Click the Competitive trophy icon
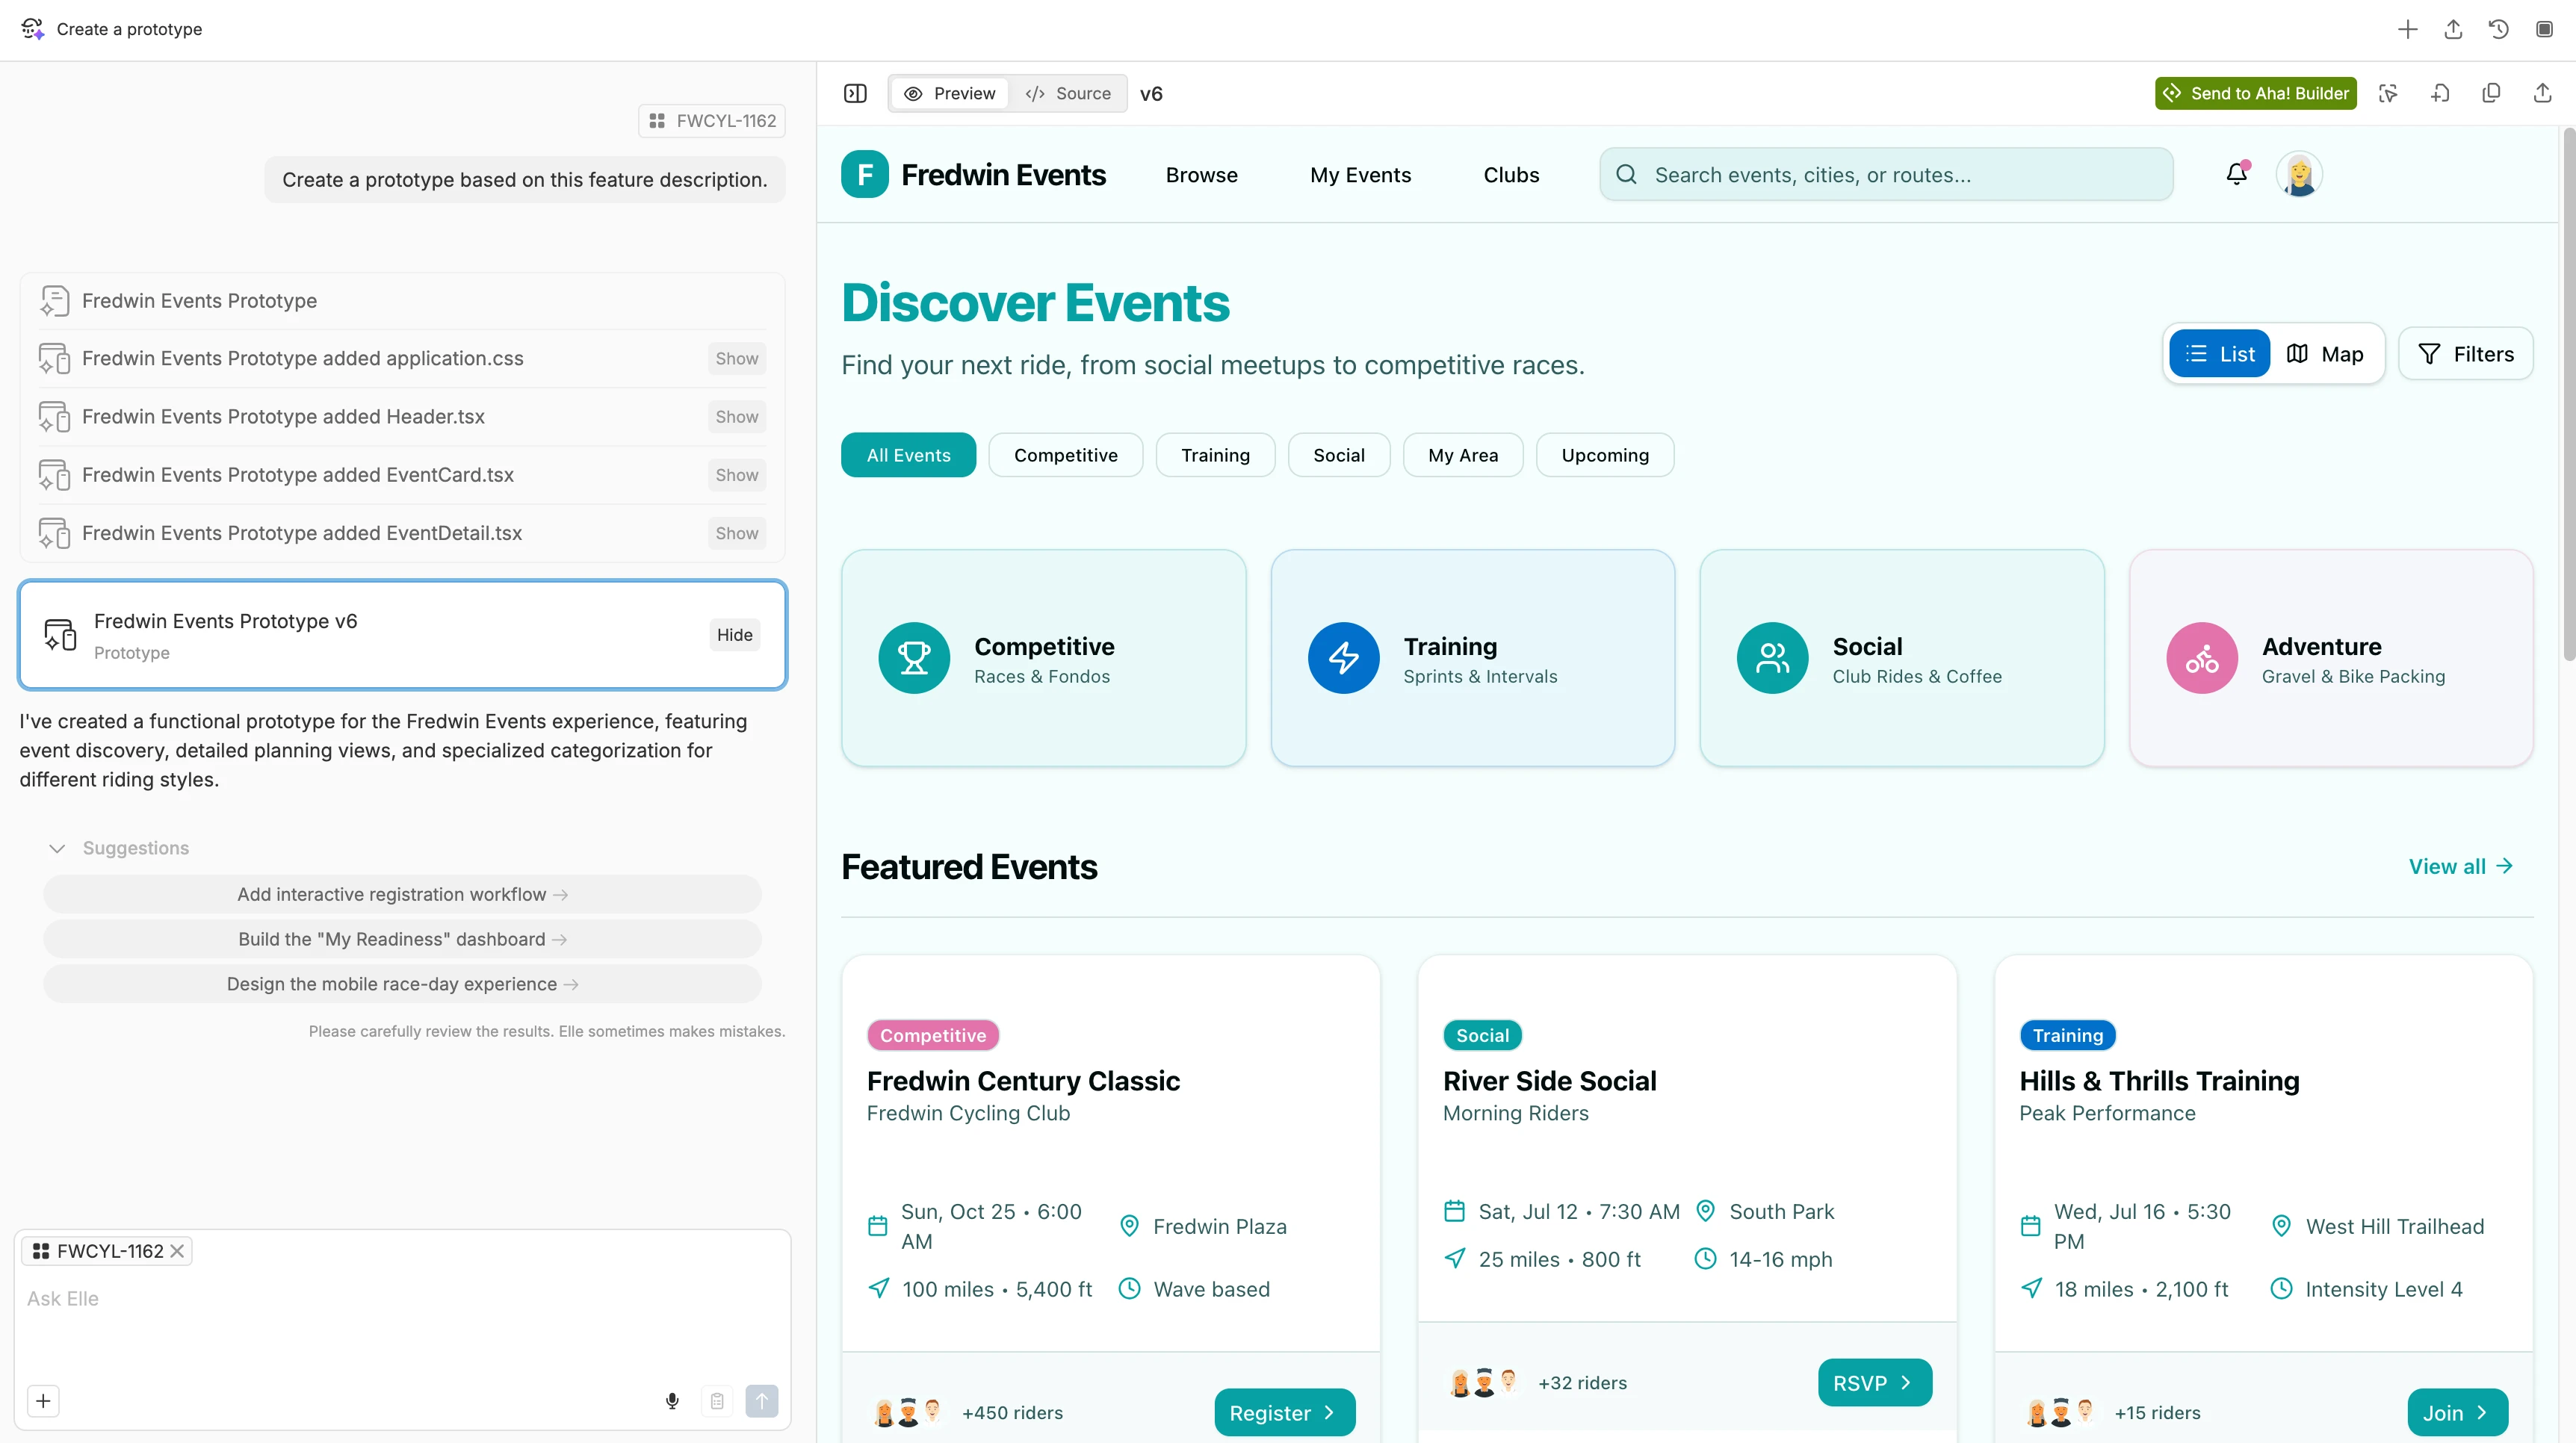 tap(914, 658)
